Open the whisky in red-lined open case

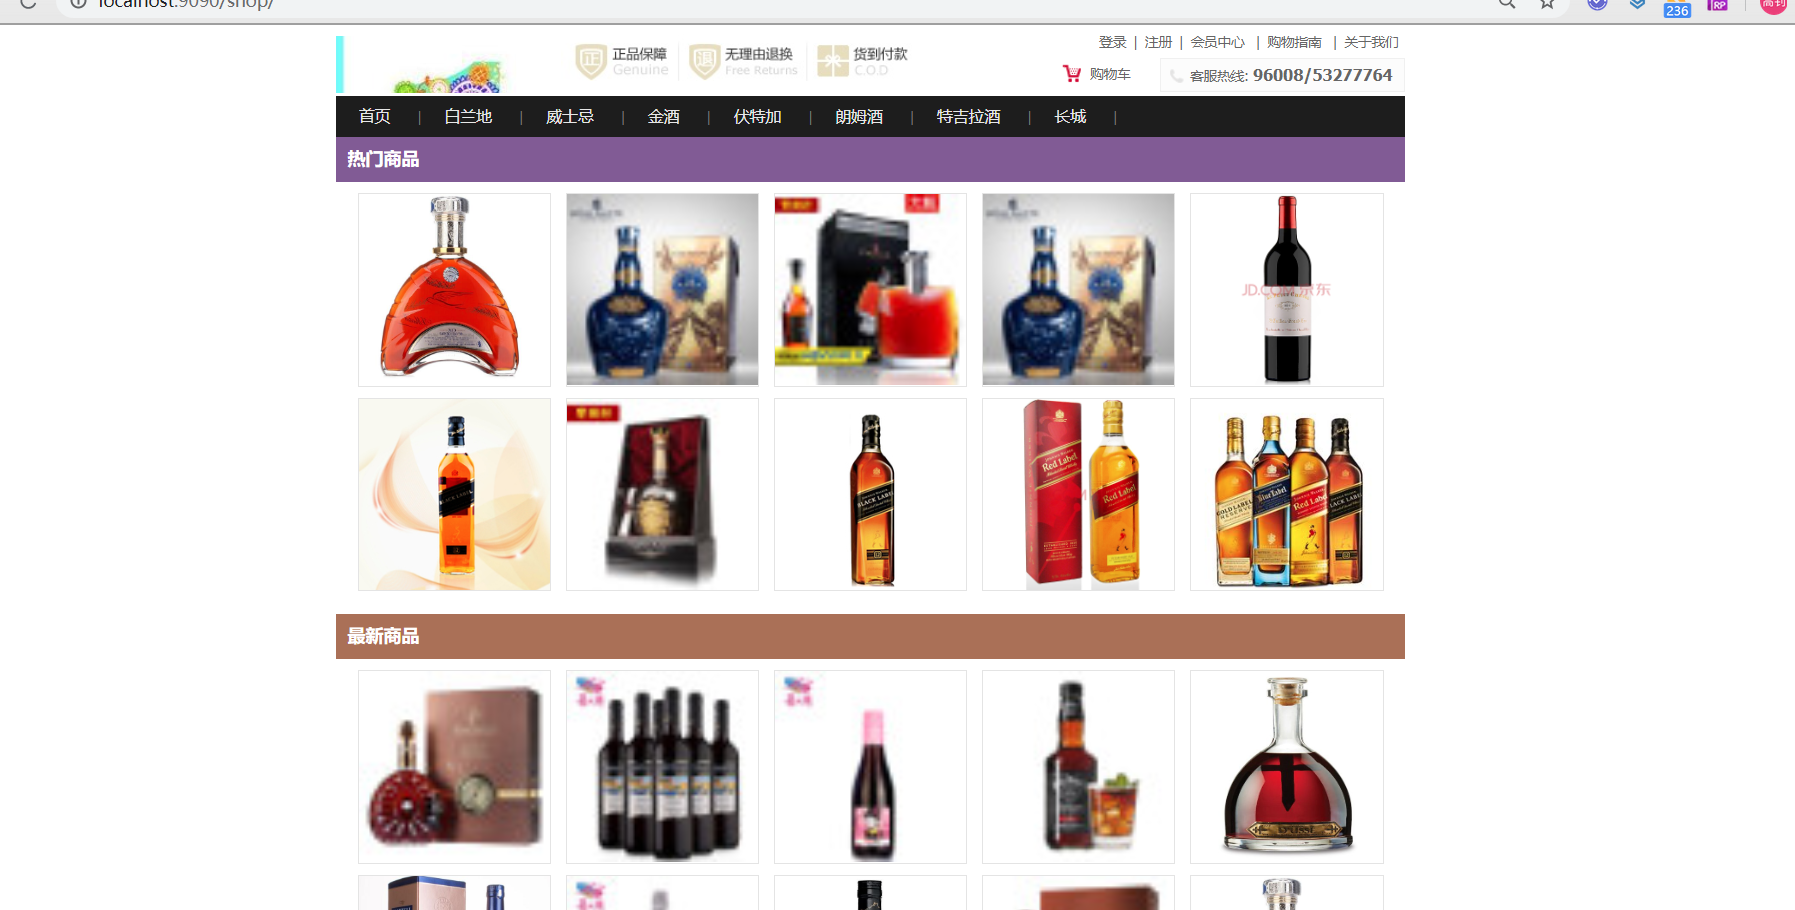click(x=662, y=495)
